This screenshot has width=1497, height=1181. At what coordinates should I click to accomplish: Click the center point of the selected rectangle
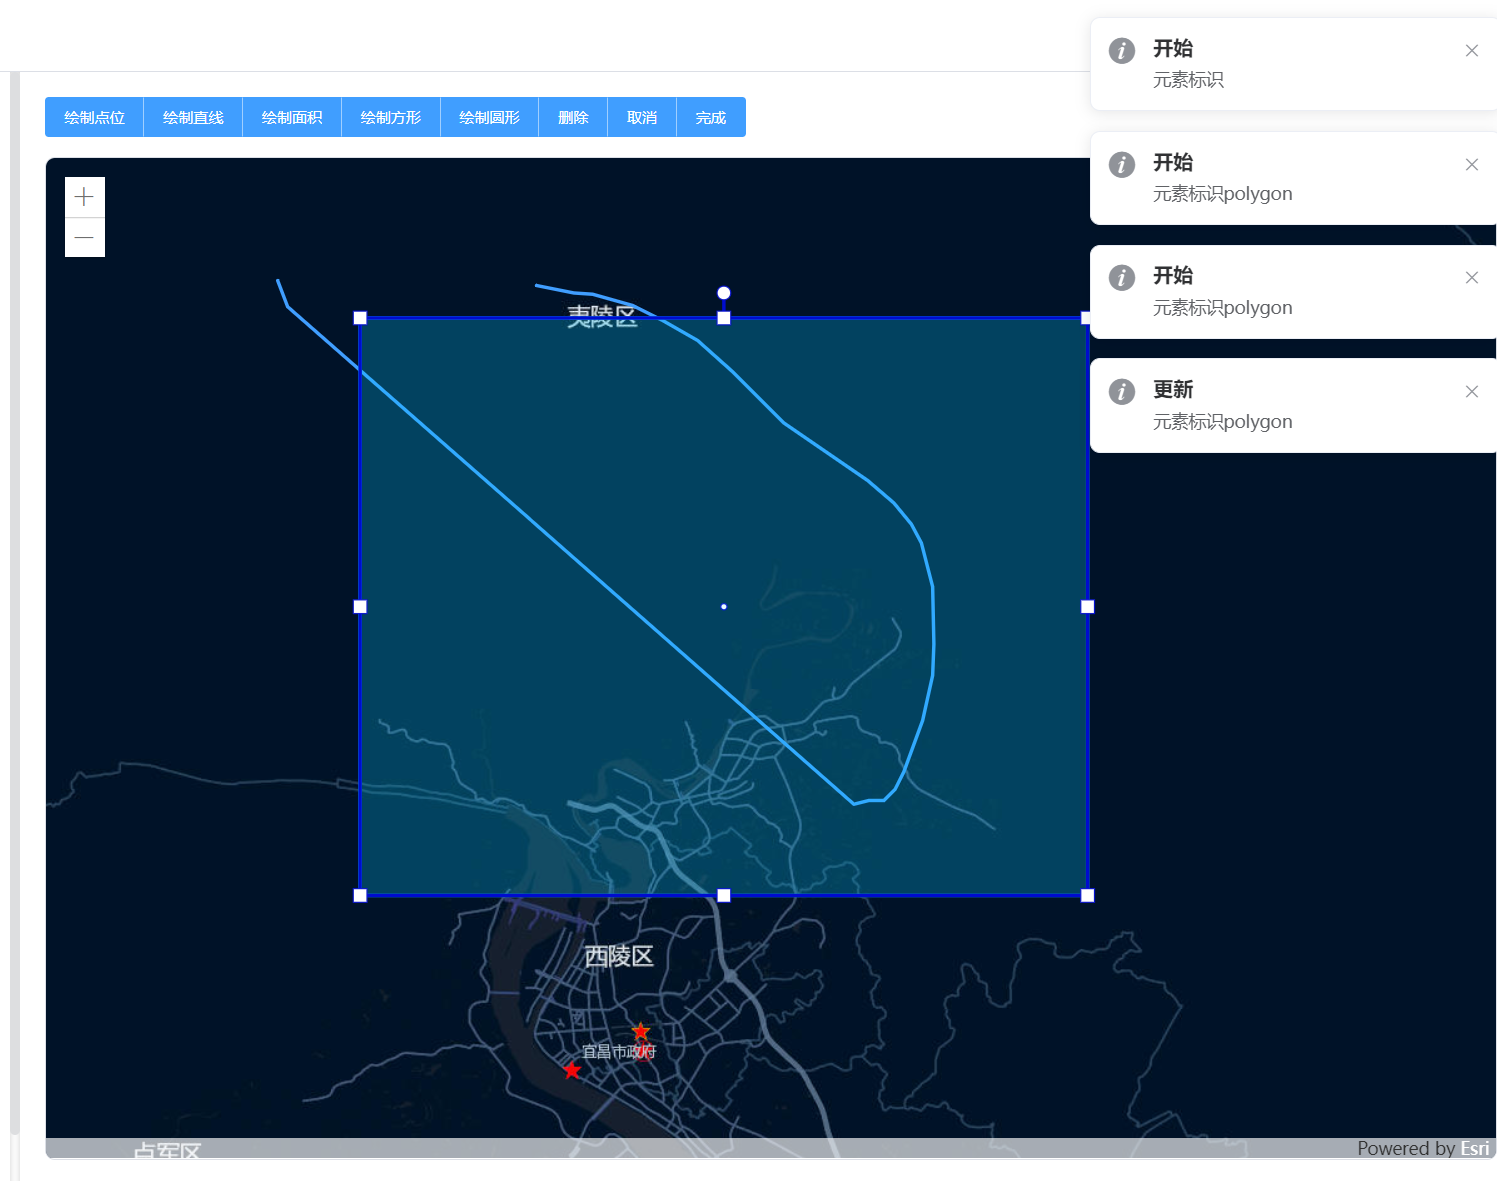(724, 607)
